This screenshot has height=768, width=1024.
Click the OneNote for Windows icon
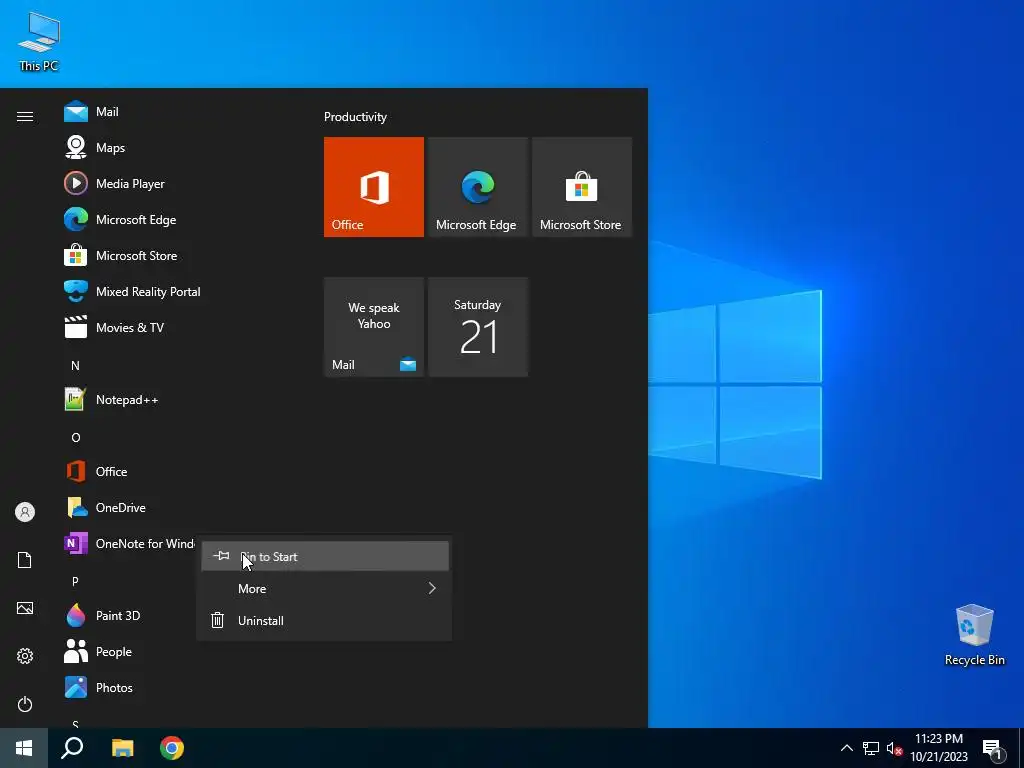pyautogui.click(x=76, y=543)
